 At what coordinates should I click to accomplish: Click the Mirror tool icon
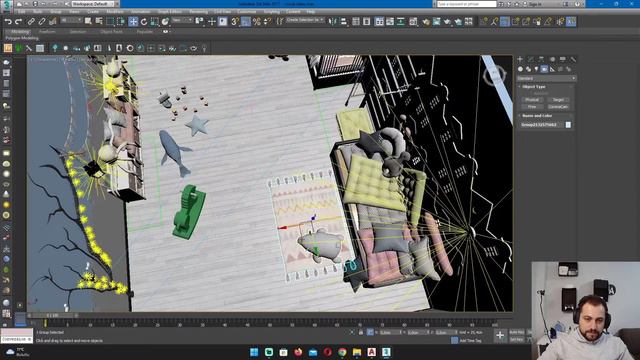333,22
